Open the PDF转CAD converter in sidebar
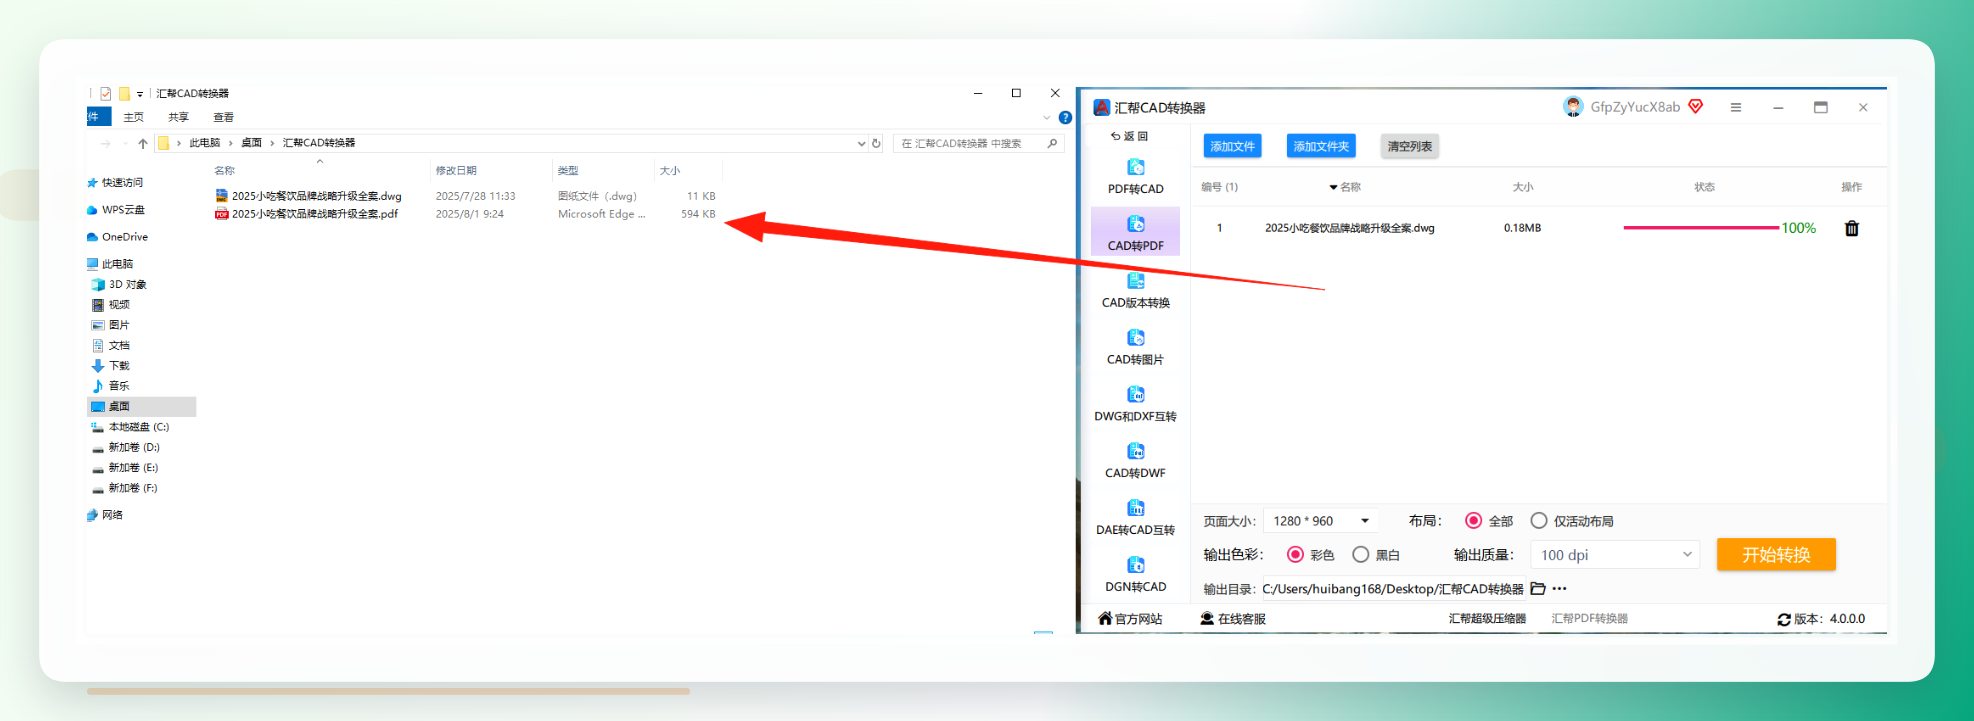Viewport: 1974px width, 721px height. [x=1135, y=176]
